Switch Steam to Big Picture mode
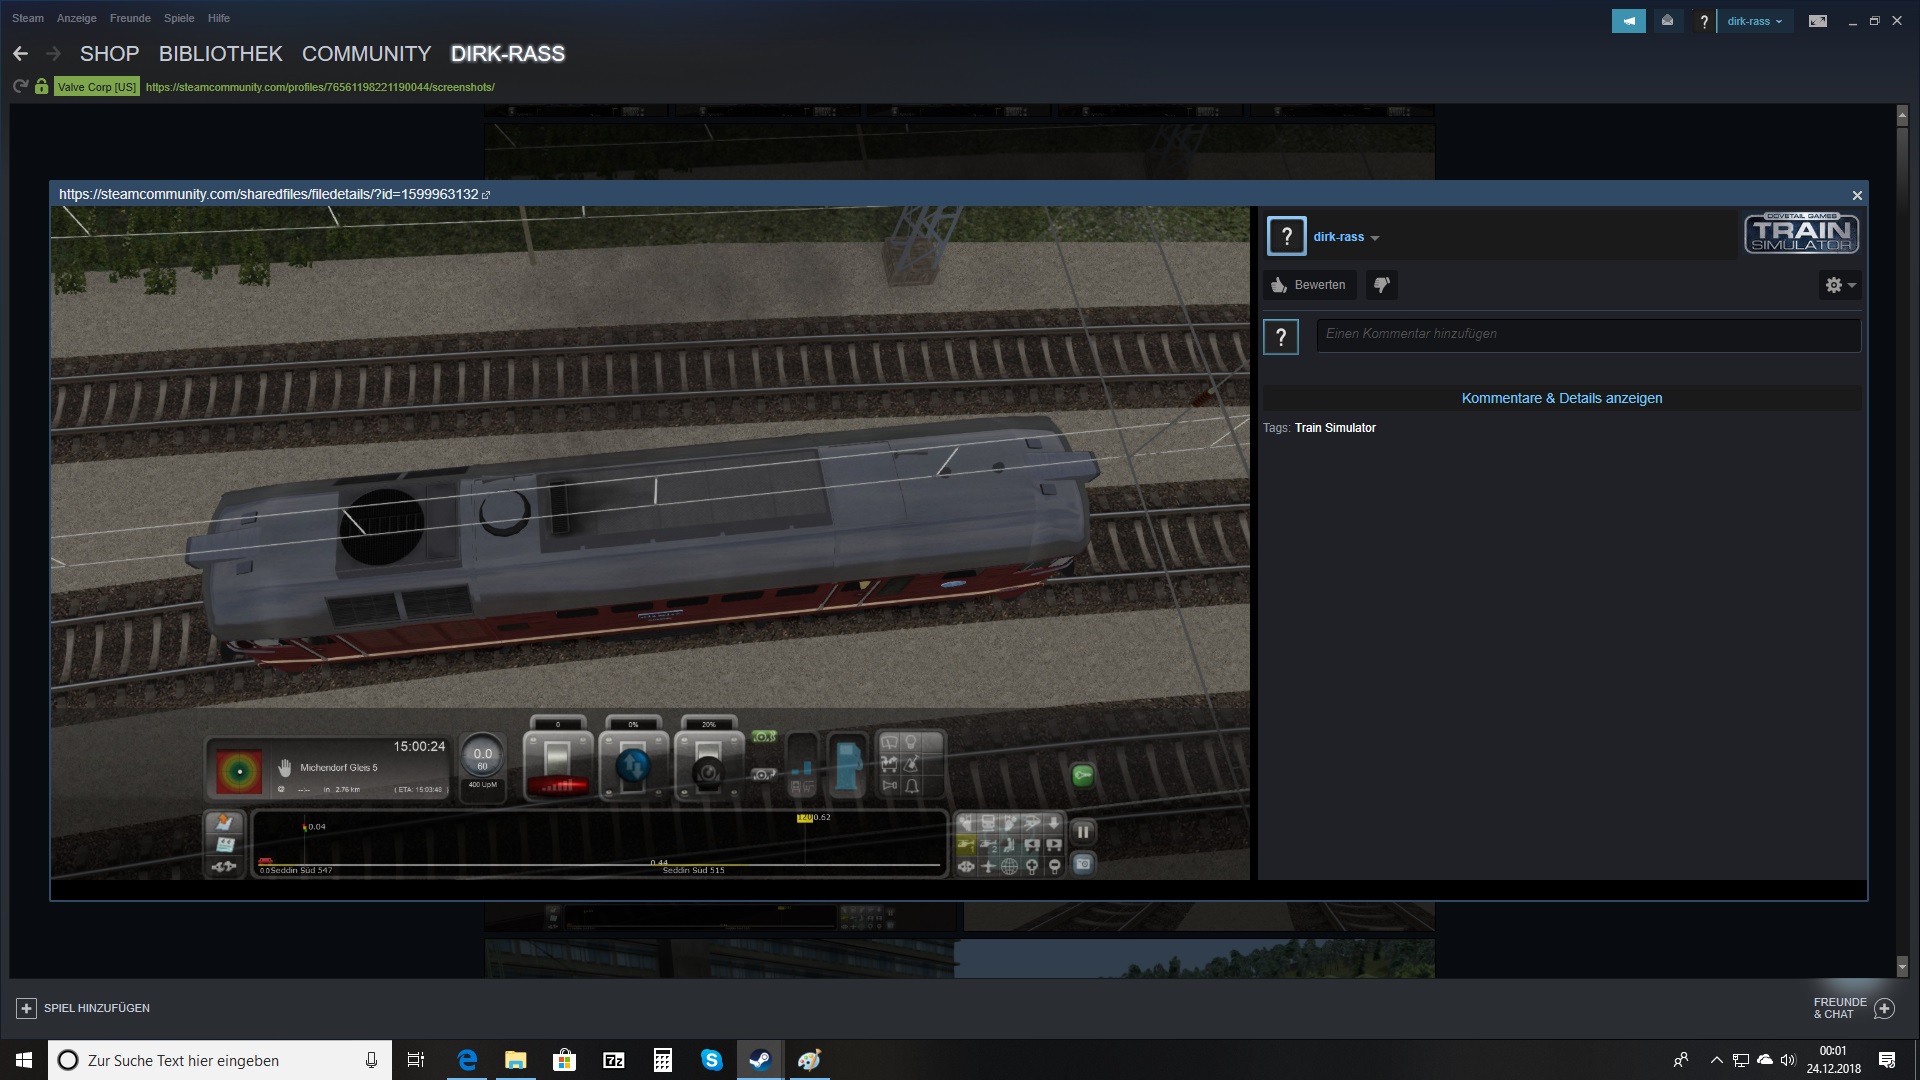Viewport: 1920px width, 1080px height. point(1817,21)
